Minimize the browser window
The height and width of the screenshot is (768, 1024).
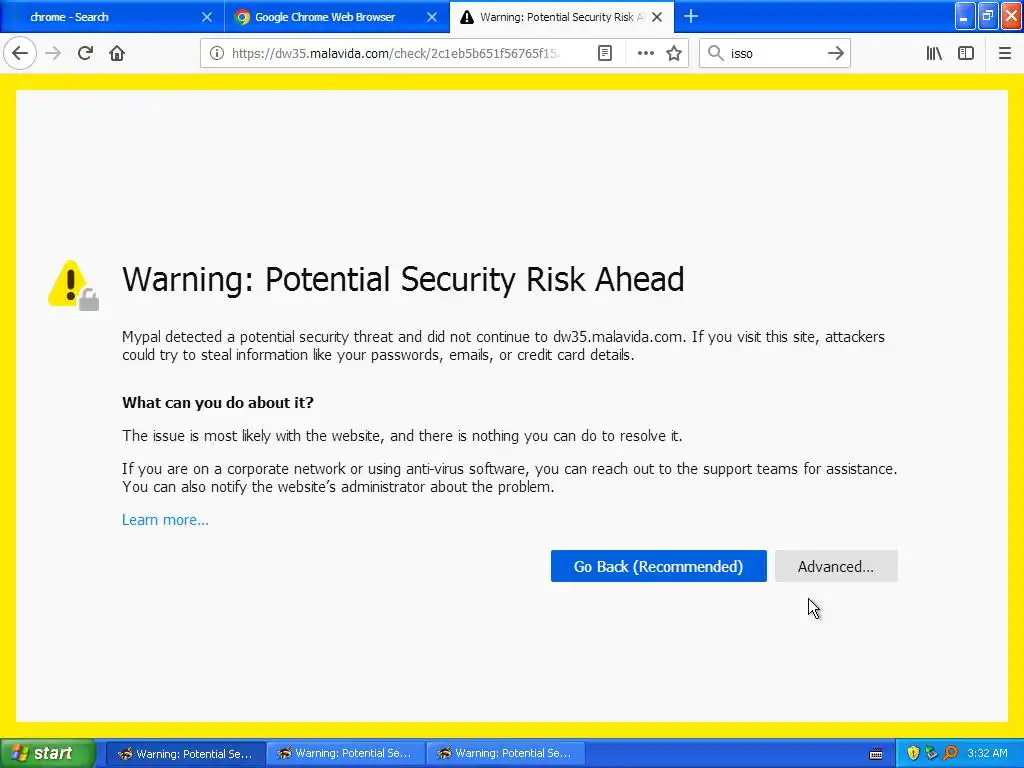point(965,16)
